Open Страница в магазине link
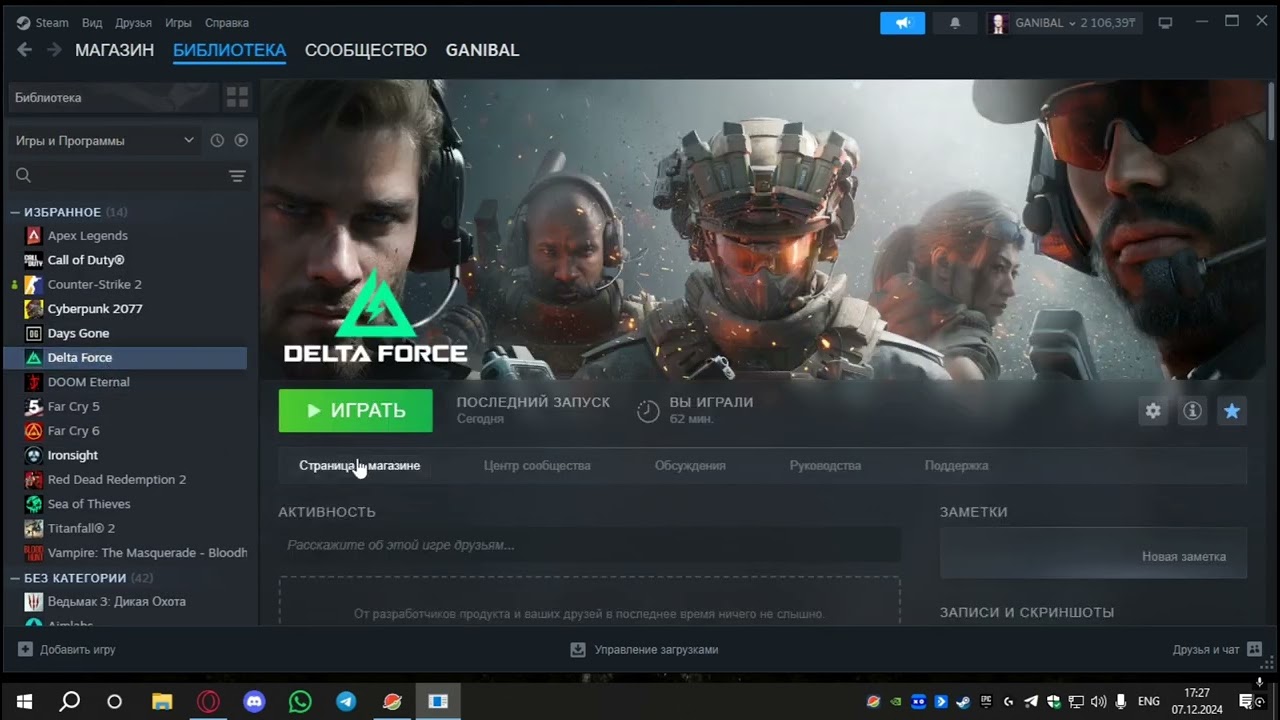The height and width of the screenshot is (720, 1280). (359, 466)
